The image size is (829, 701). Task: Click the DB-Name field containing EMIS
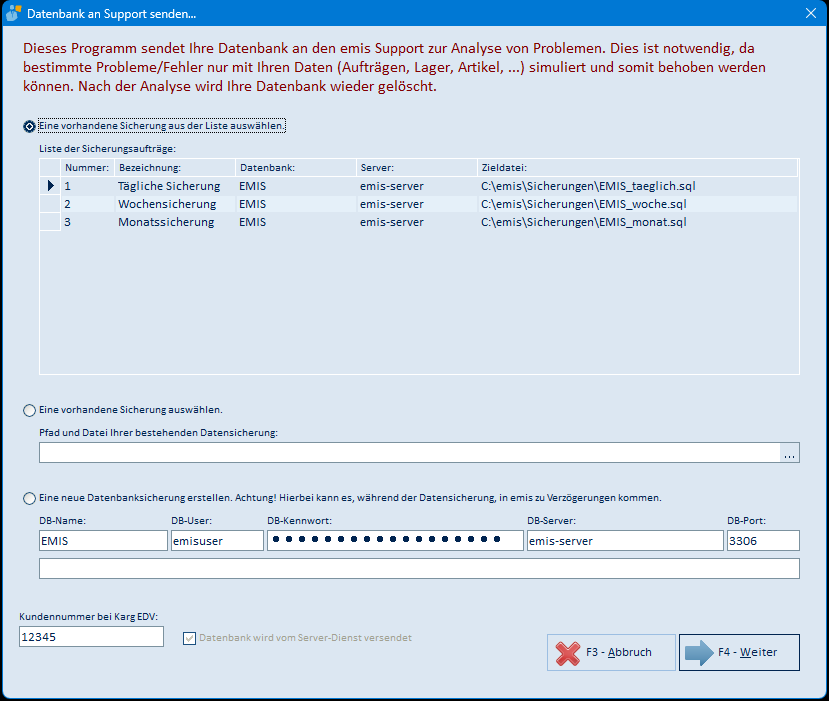coord(103,541)
